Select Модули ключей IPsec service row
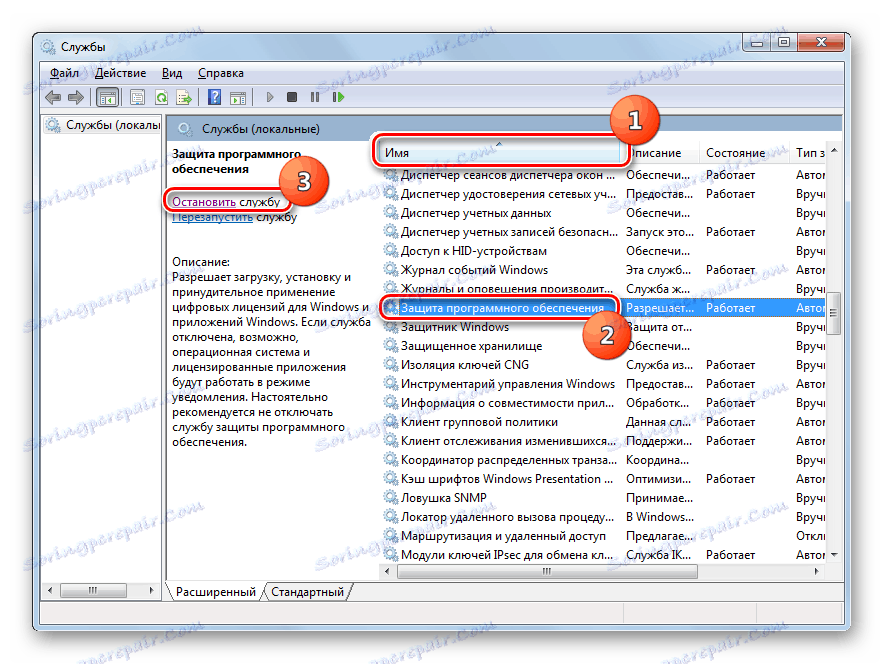 point(603,555)
